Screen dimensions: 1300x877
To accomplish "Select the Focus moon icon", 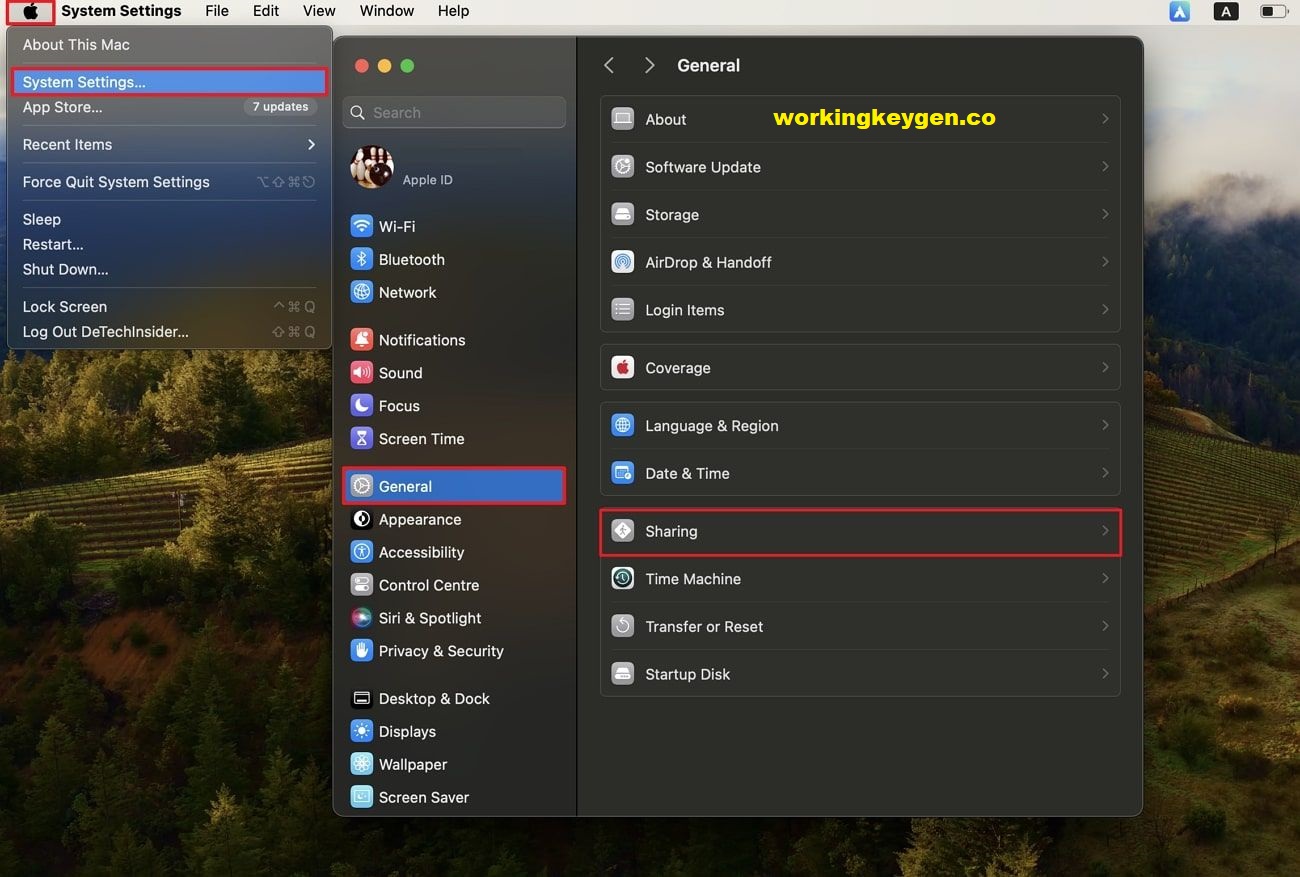I will 361,405.
